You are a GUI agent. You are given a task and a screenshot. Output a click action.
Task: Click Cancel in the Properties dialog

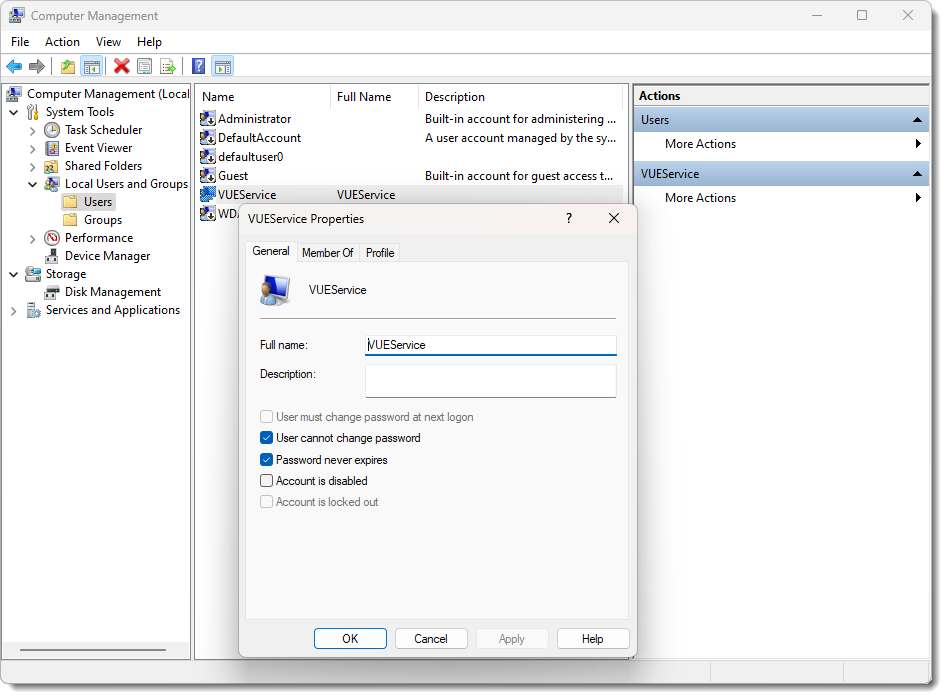(x=431, y=639)
